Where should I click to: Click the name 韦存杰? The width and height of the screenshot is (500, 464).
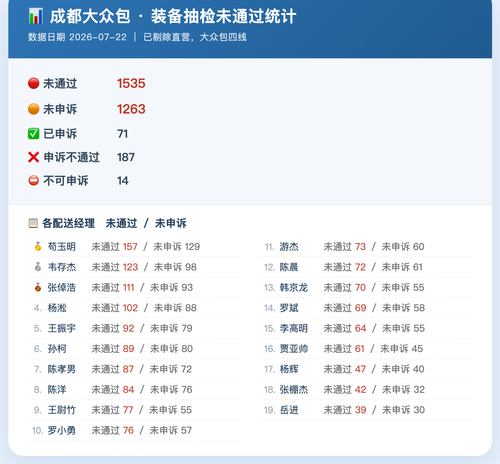(62, 267)
